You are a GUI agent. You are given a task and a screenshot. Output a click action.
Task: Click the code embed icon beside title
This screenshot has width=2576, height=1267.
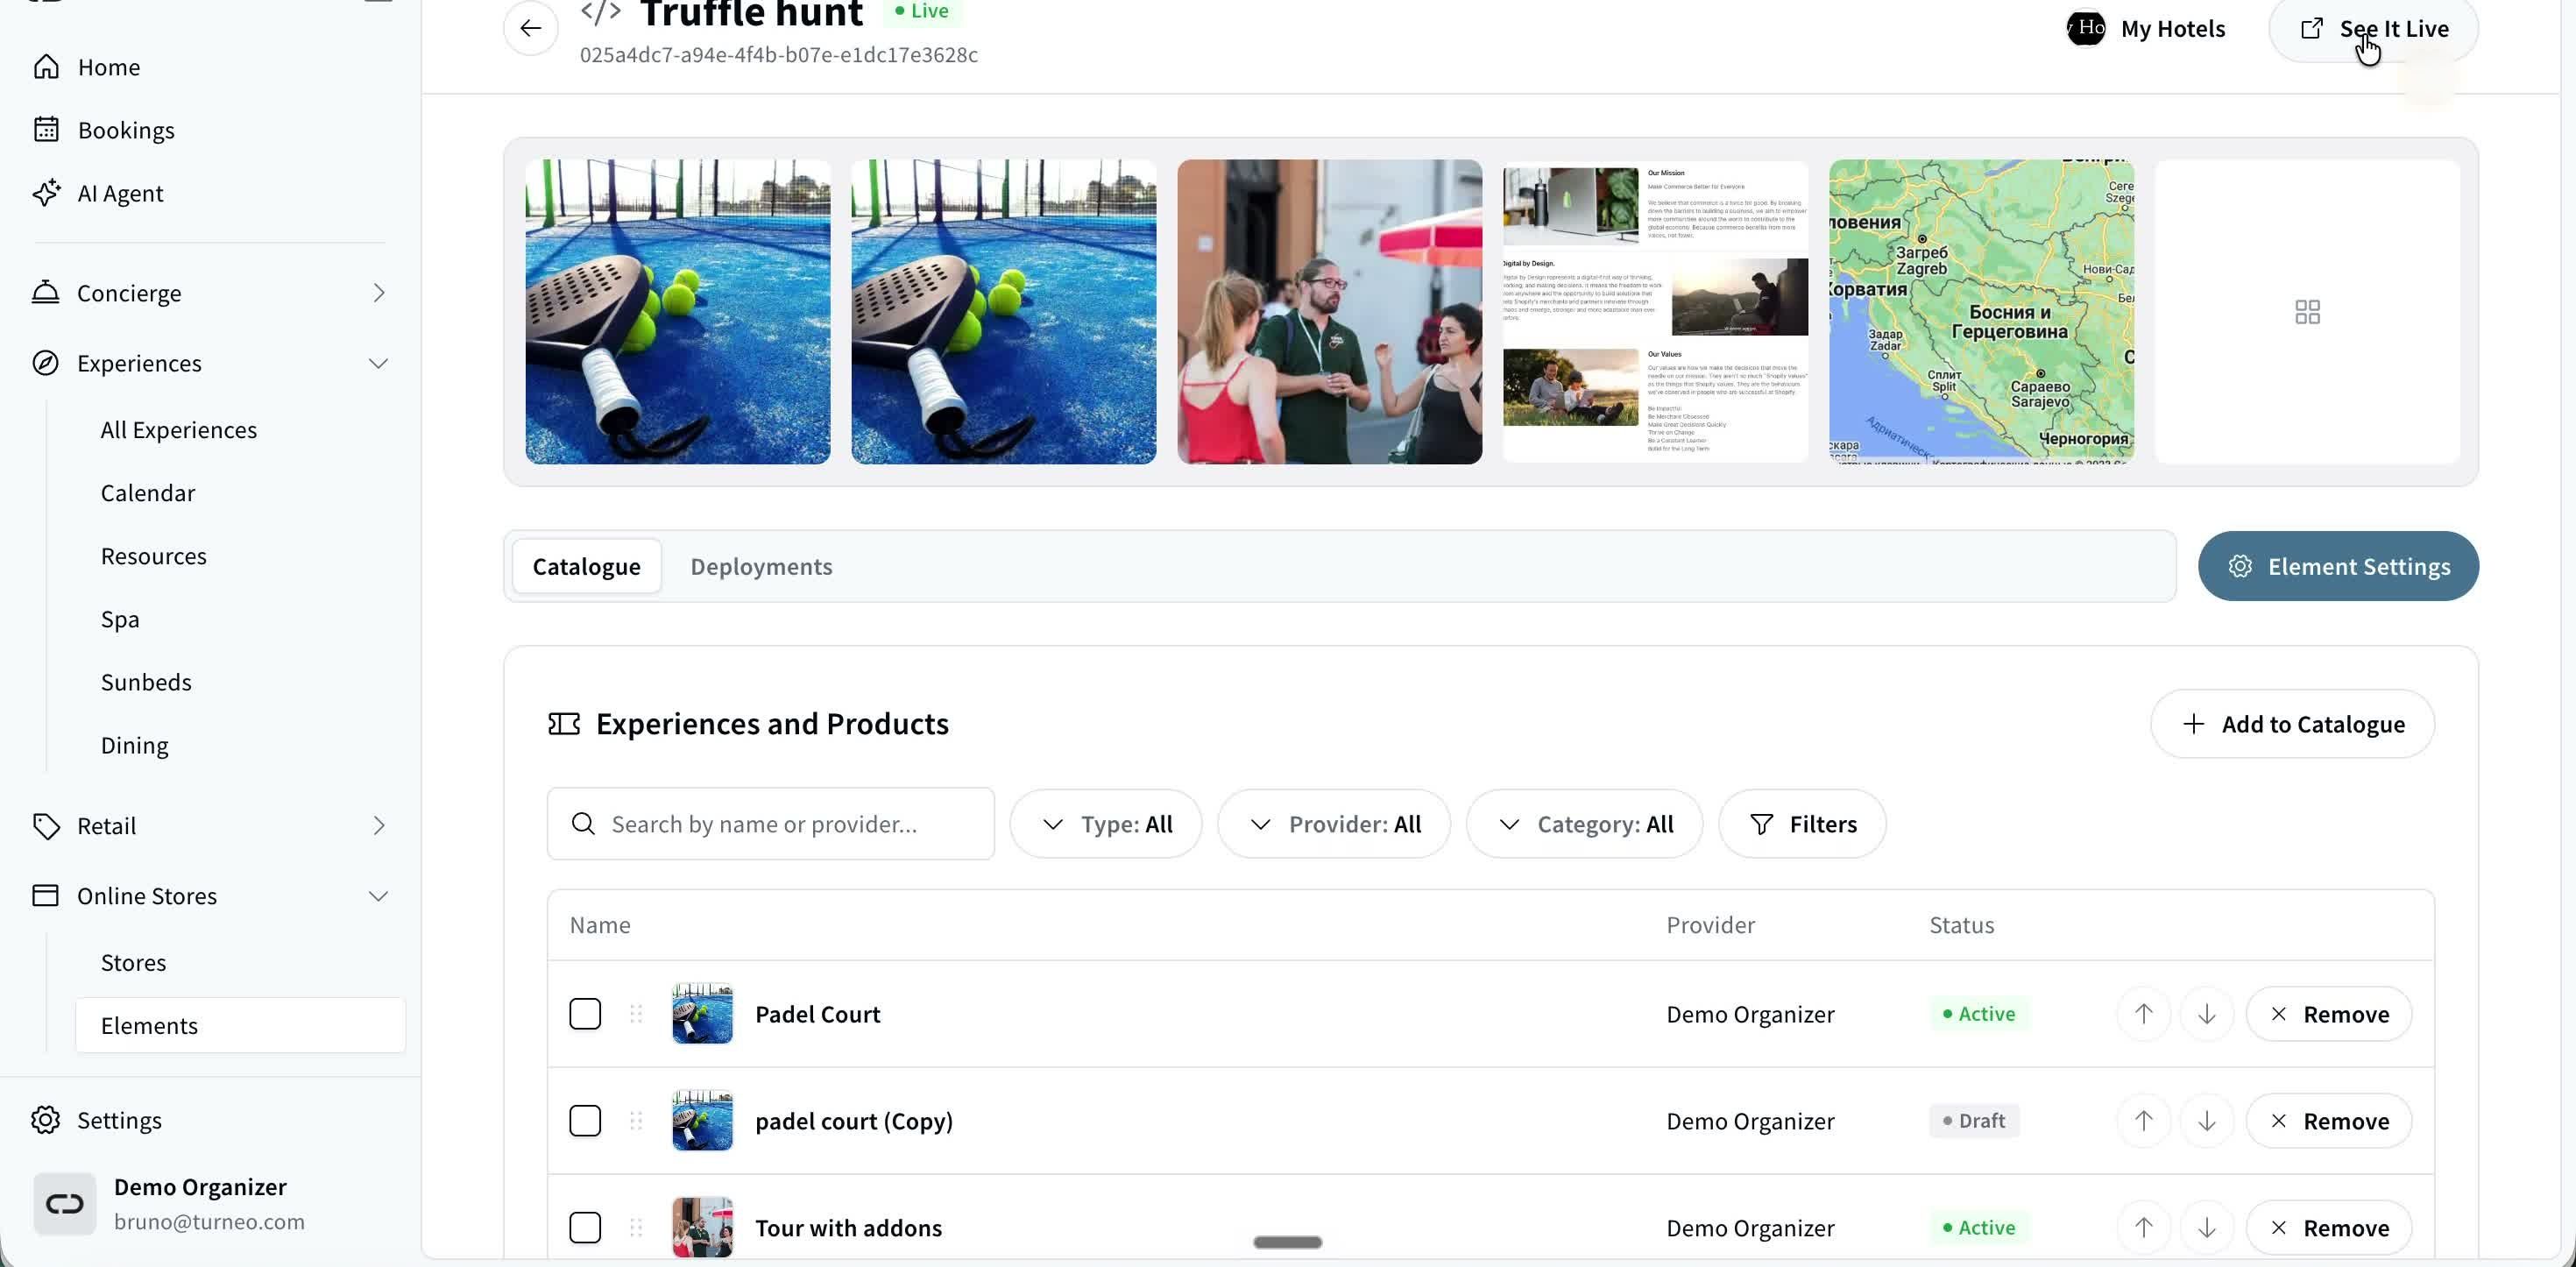[x=601, y=12]
